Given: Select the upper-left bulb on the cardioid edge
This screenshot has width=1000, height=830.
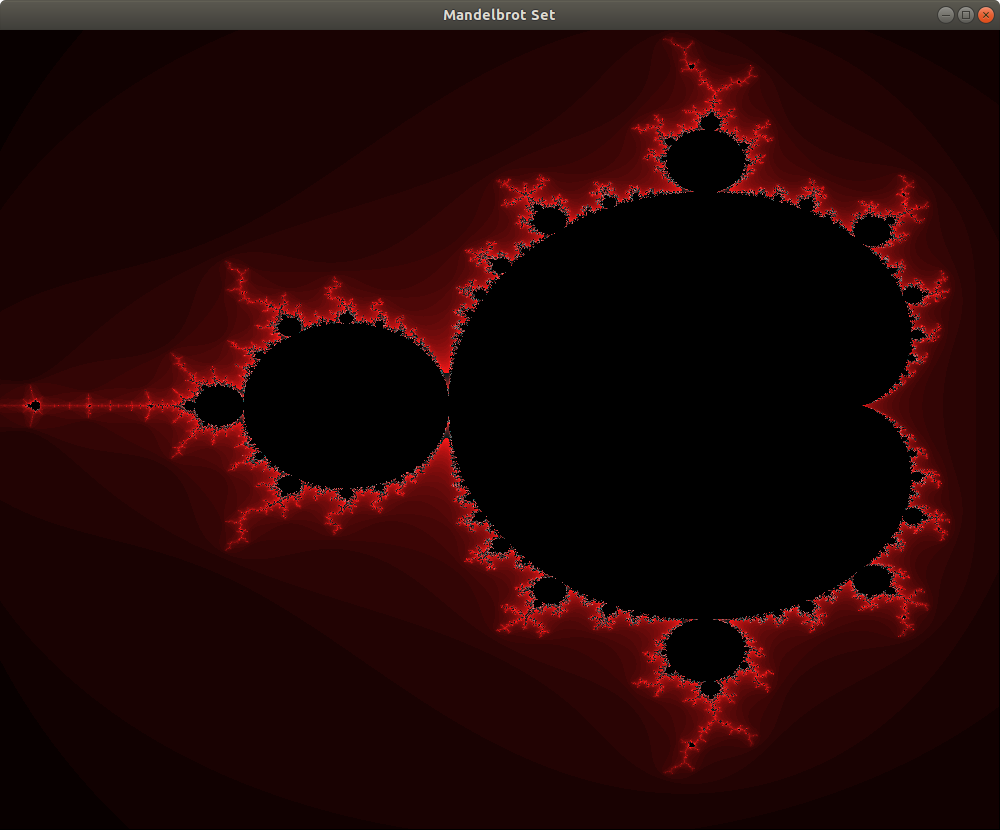Looking at the screenshot, I should tap(548, 220).
